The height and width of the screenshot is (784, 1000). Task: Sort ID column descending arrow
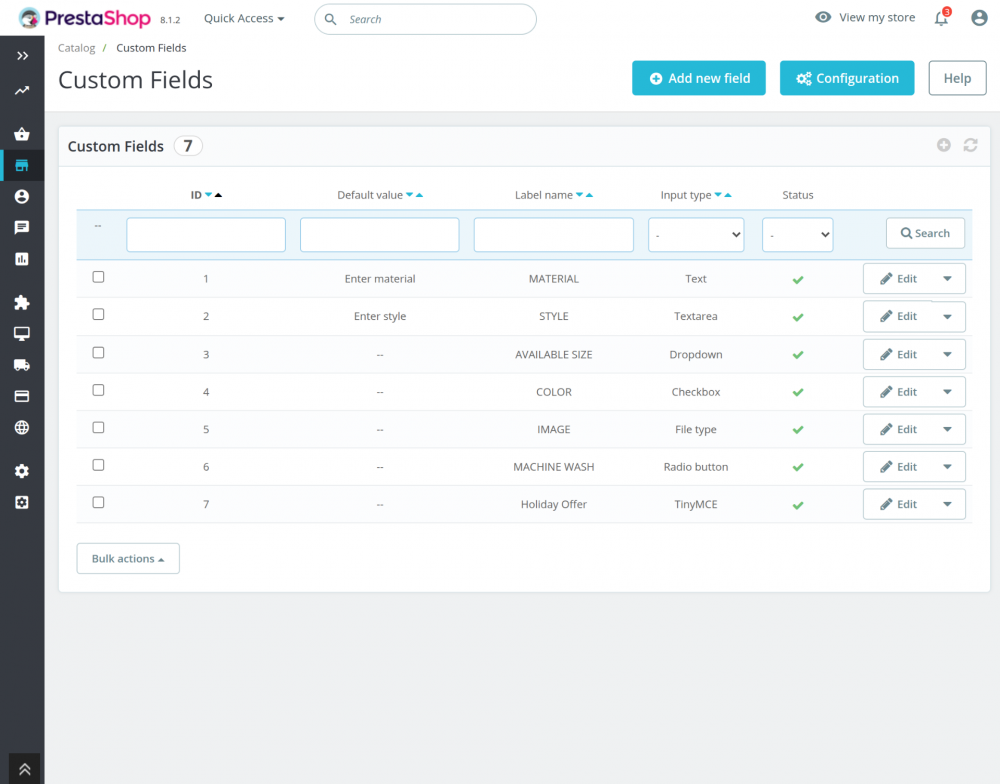pos(209,195)
